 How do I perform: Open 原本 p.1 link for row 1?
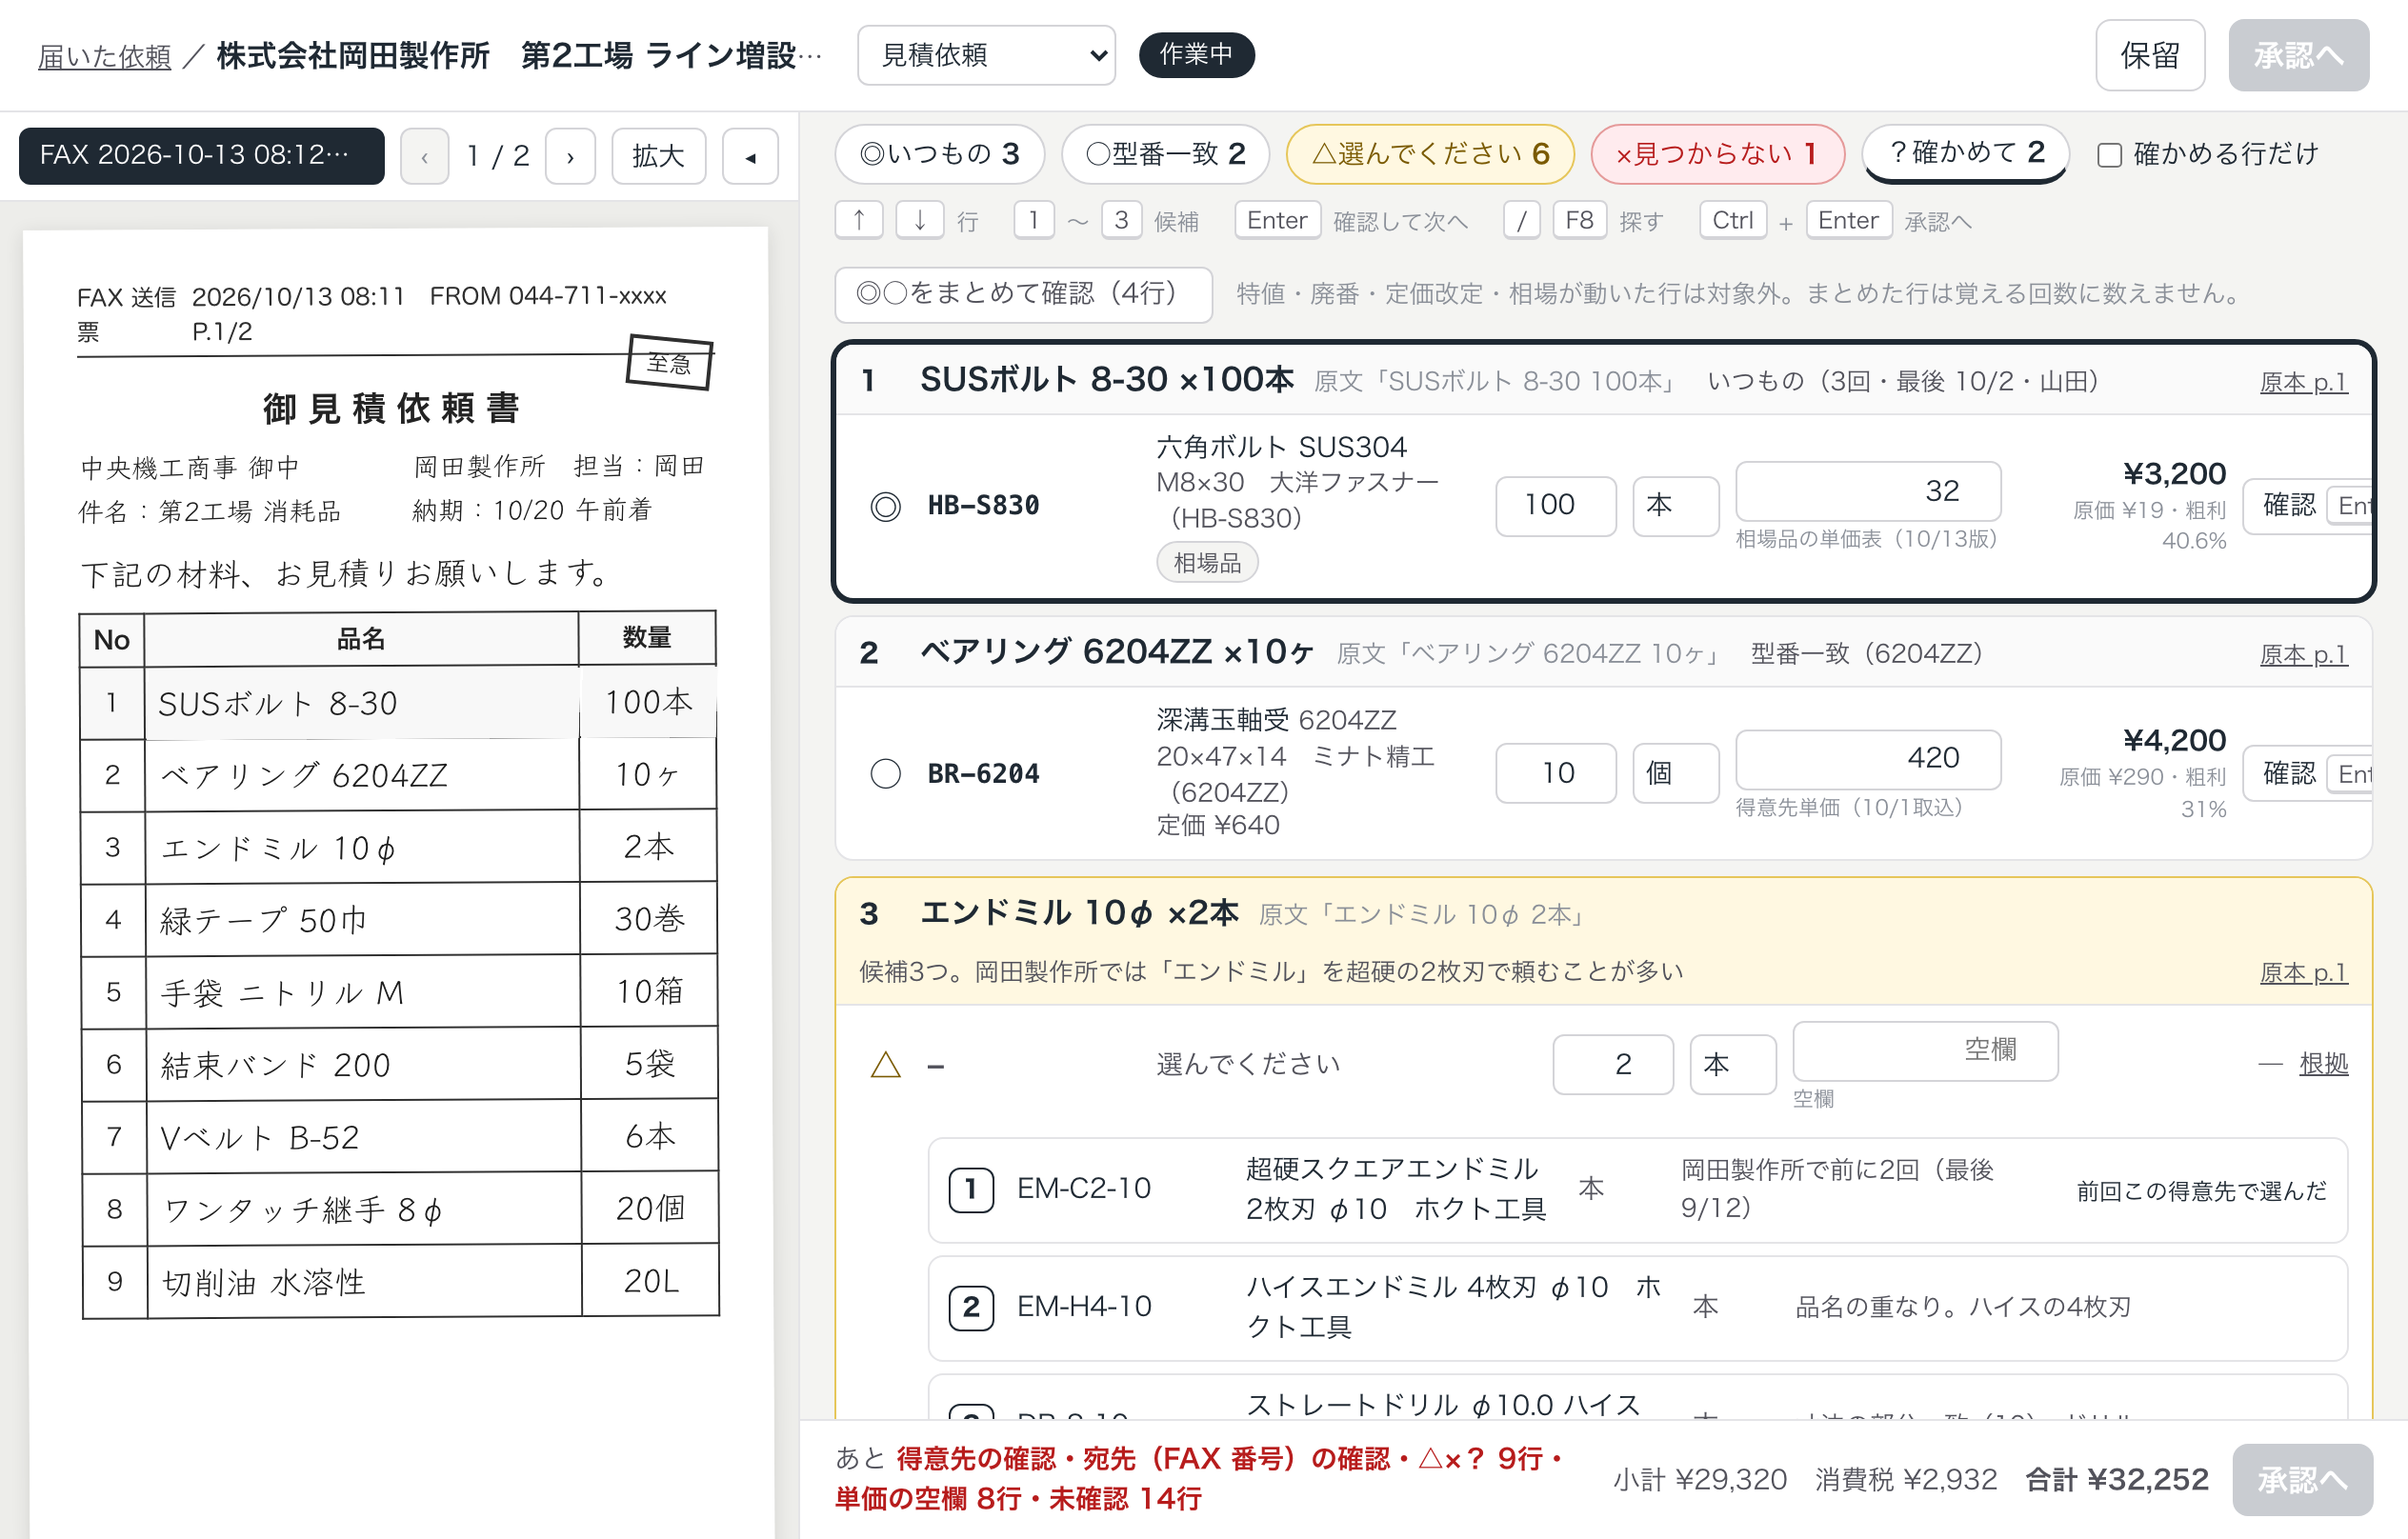[x=2303, y=381]
